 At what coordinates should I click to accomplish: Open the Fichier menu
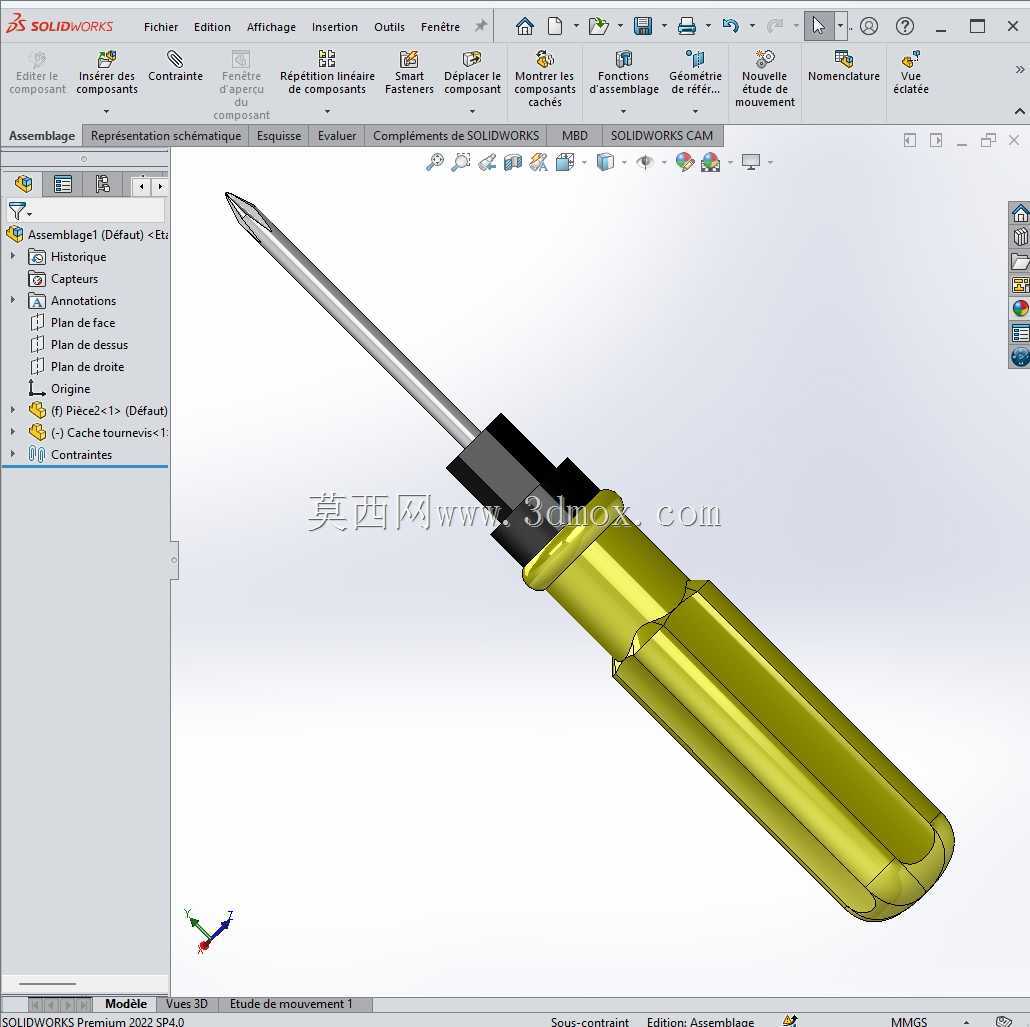[x=161, y=27]
